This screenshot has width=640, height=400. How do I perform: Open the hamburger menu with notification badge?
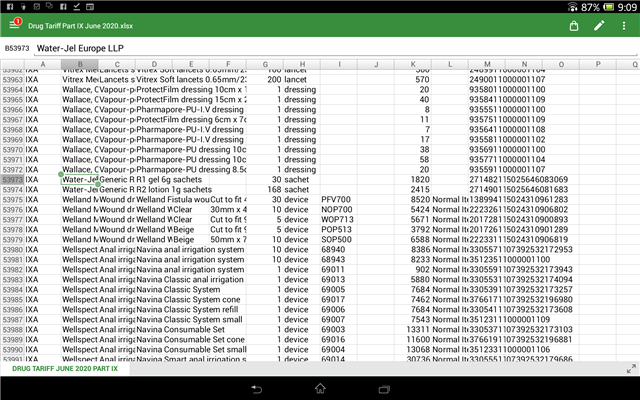point(15,25)
